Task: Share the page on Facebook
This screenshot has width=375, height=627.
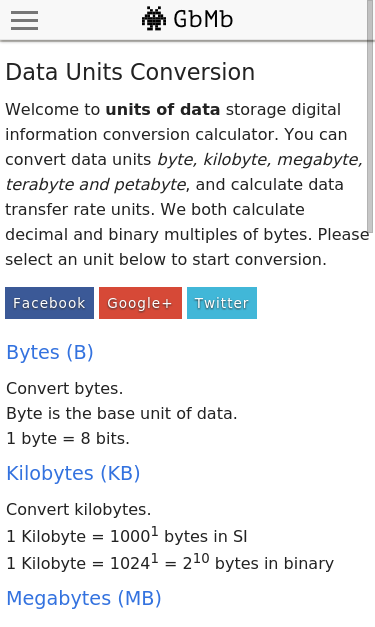Action: (50, 303)
